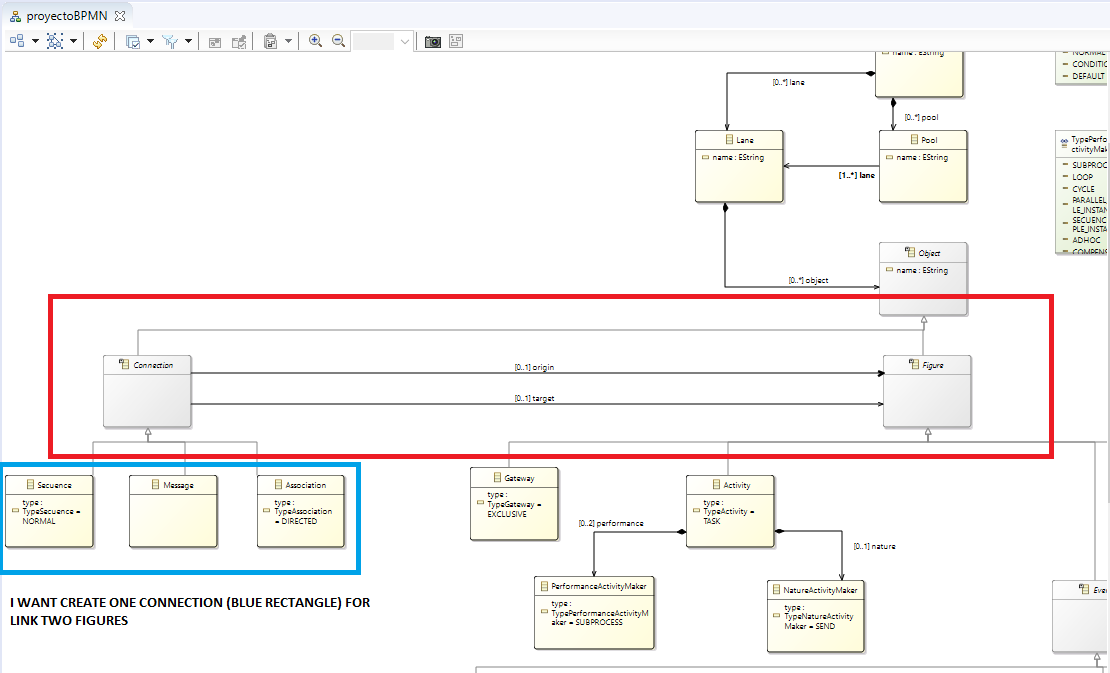Click the grayed Hide Element toolbar icon
The height and width of the screenshot is (673, 1110).
(x=214, y=42)
